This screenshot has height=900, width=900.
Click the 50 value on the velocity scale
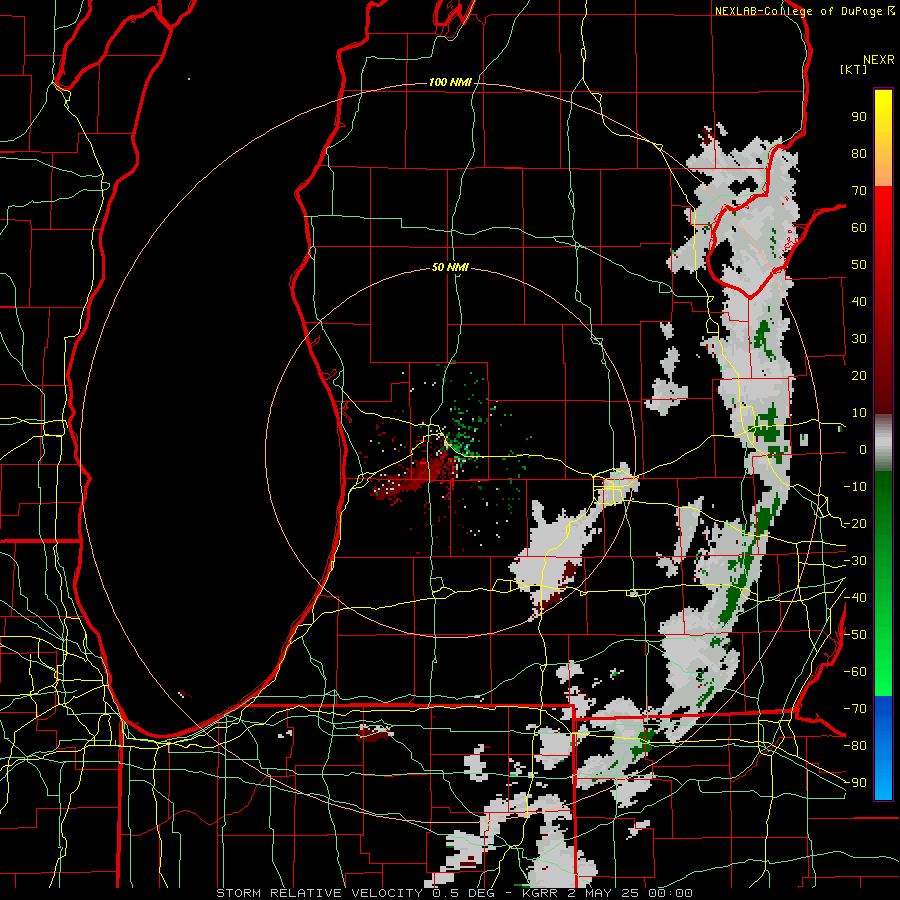pyautogui.click(x=859, y=265)
